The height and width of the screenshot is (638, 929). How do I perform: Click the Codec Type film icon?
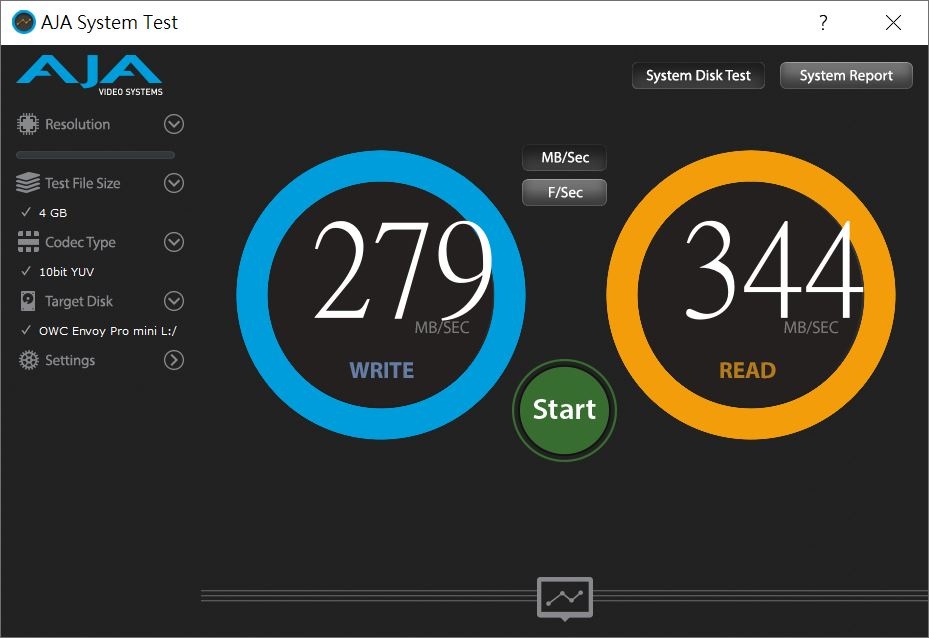tap(28, 242)
